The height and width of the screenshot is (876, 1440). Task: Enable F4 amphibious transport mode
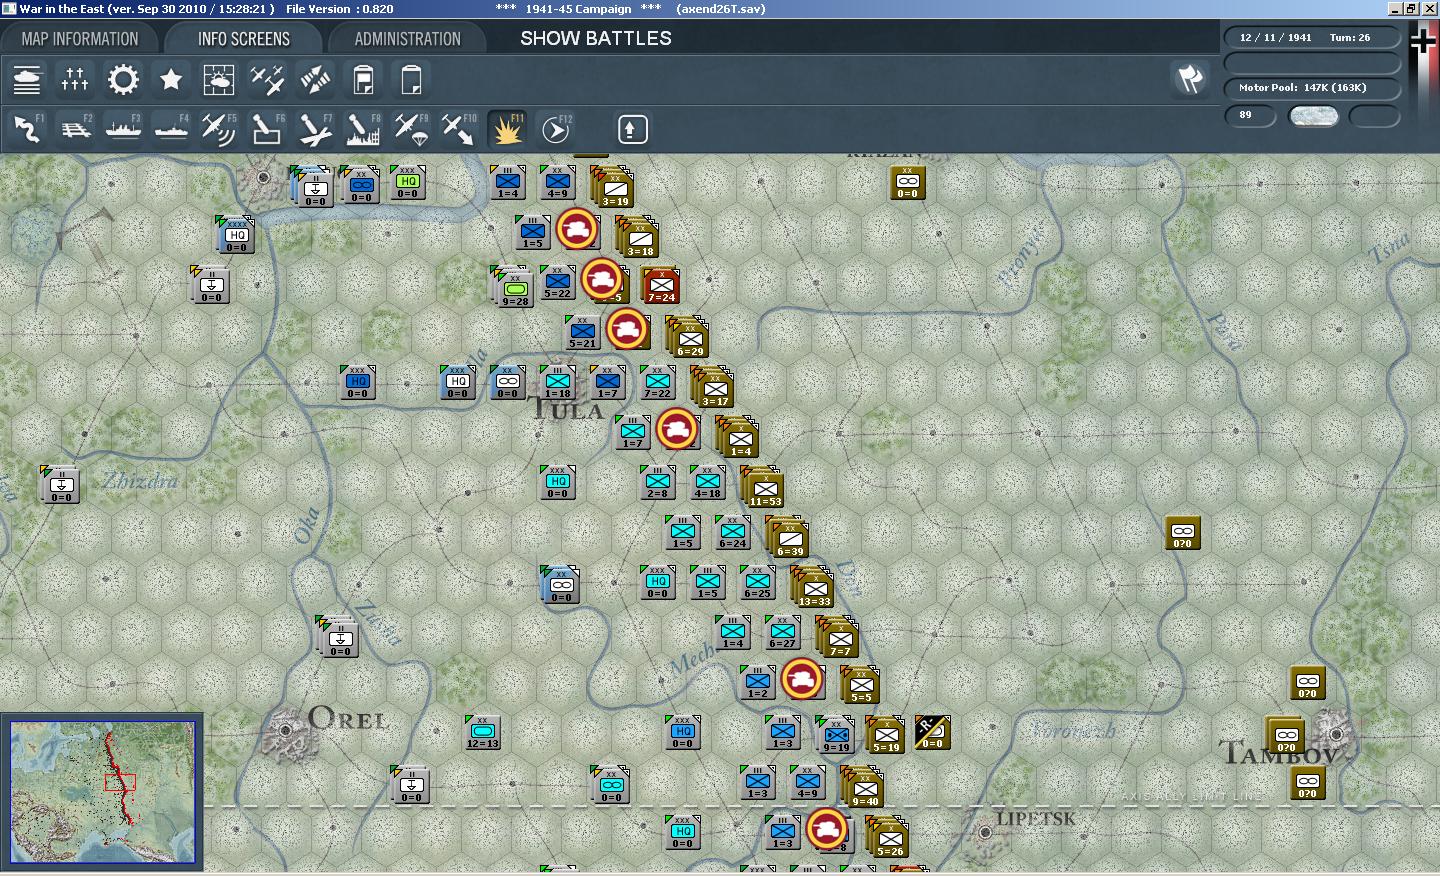171,129
